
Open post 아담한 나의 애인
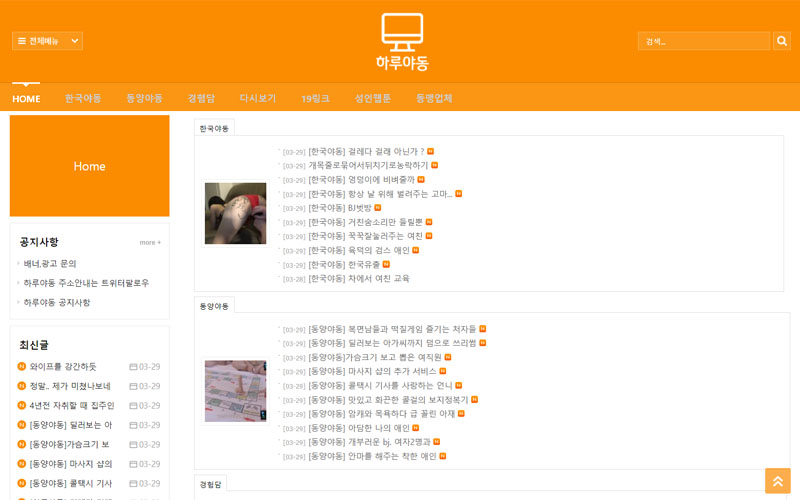pos(359,428)
